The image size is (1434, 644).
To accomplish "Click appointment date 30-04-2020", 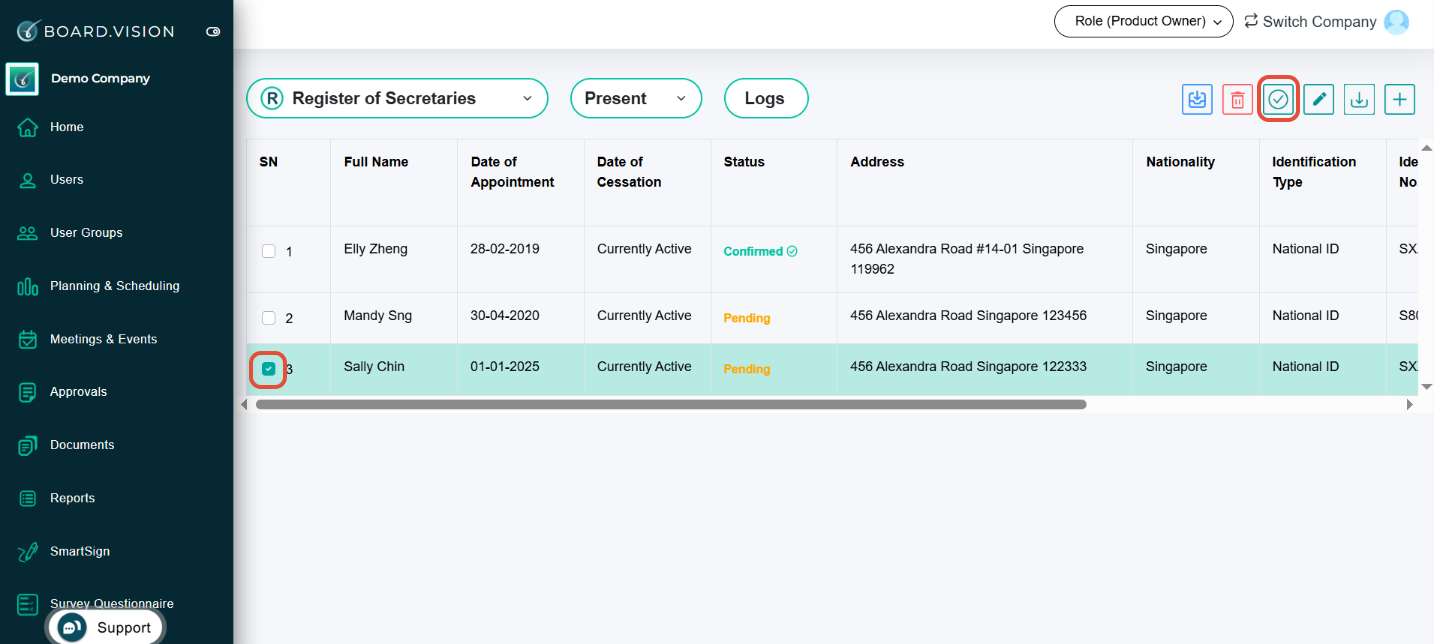I will 505,316.
